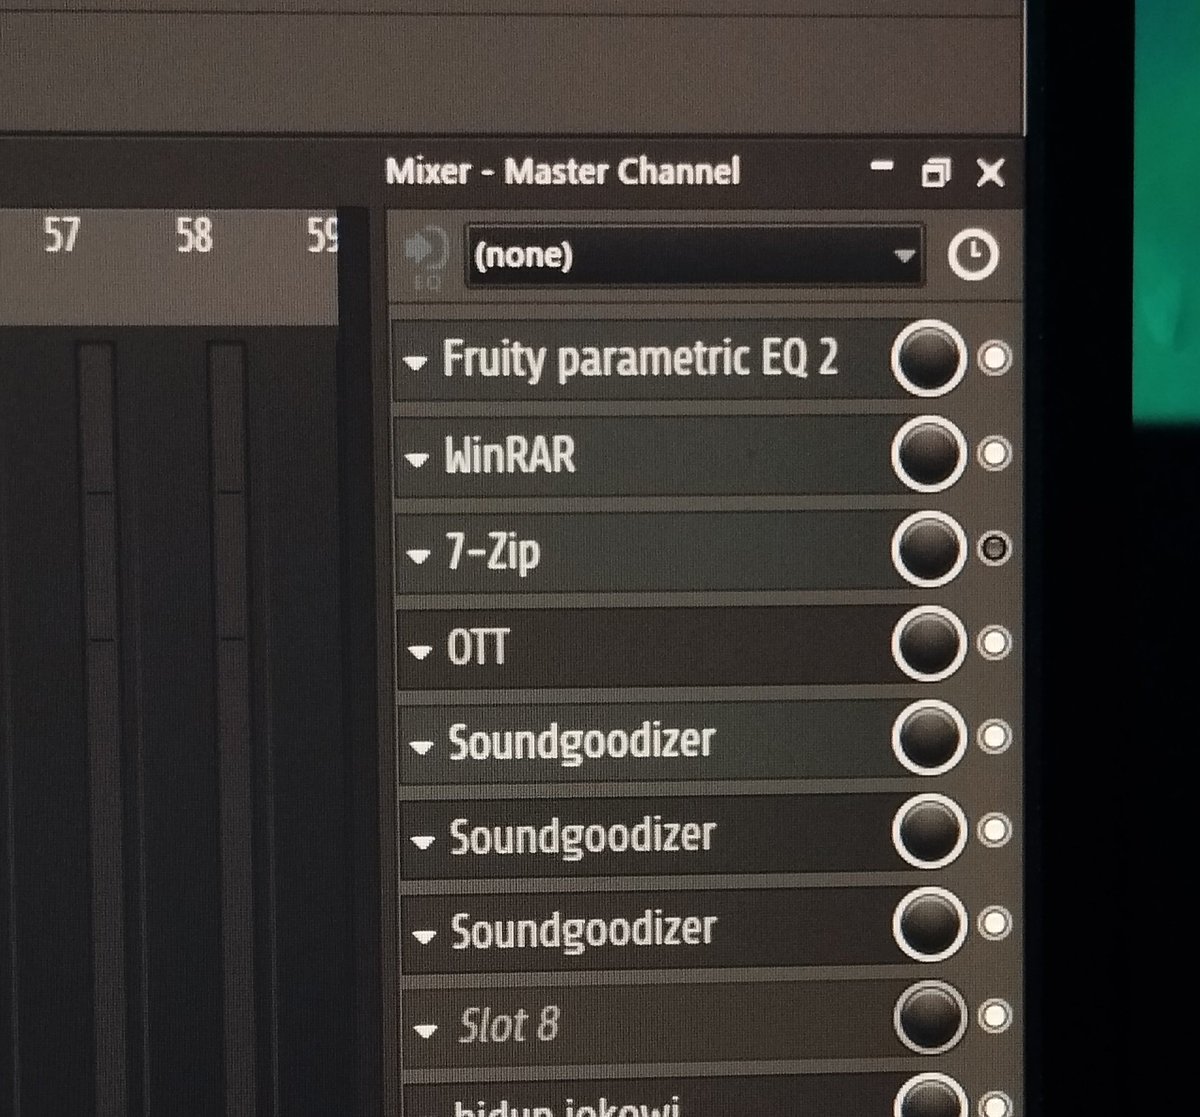Disable Fruity parametric EQ 2 effect LED
This screenshot has height=1117, width=1200.
994,358
